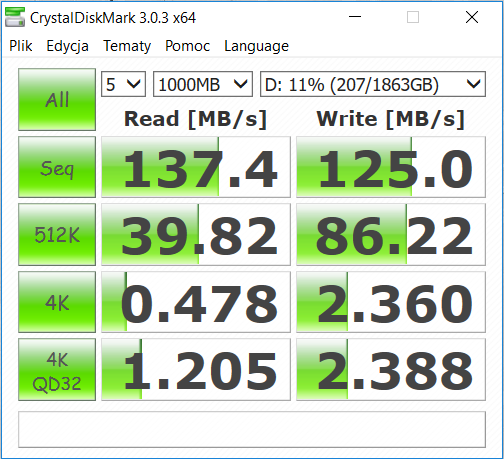The height and width of the screenshot is (459, 504).
Task: Click the Write [MB/s] column header
Action: click(391, 119)
